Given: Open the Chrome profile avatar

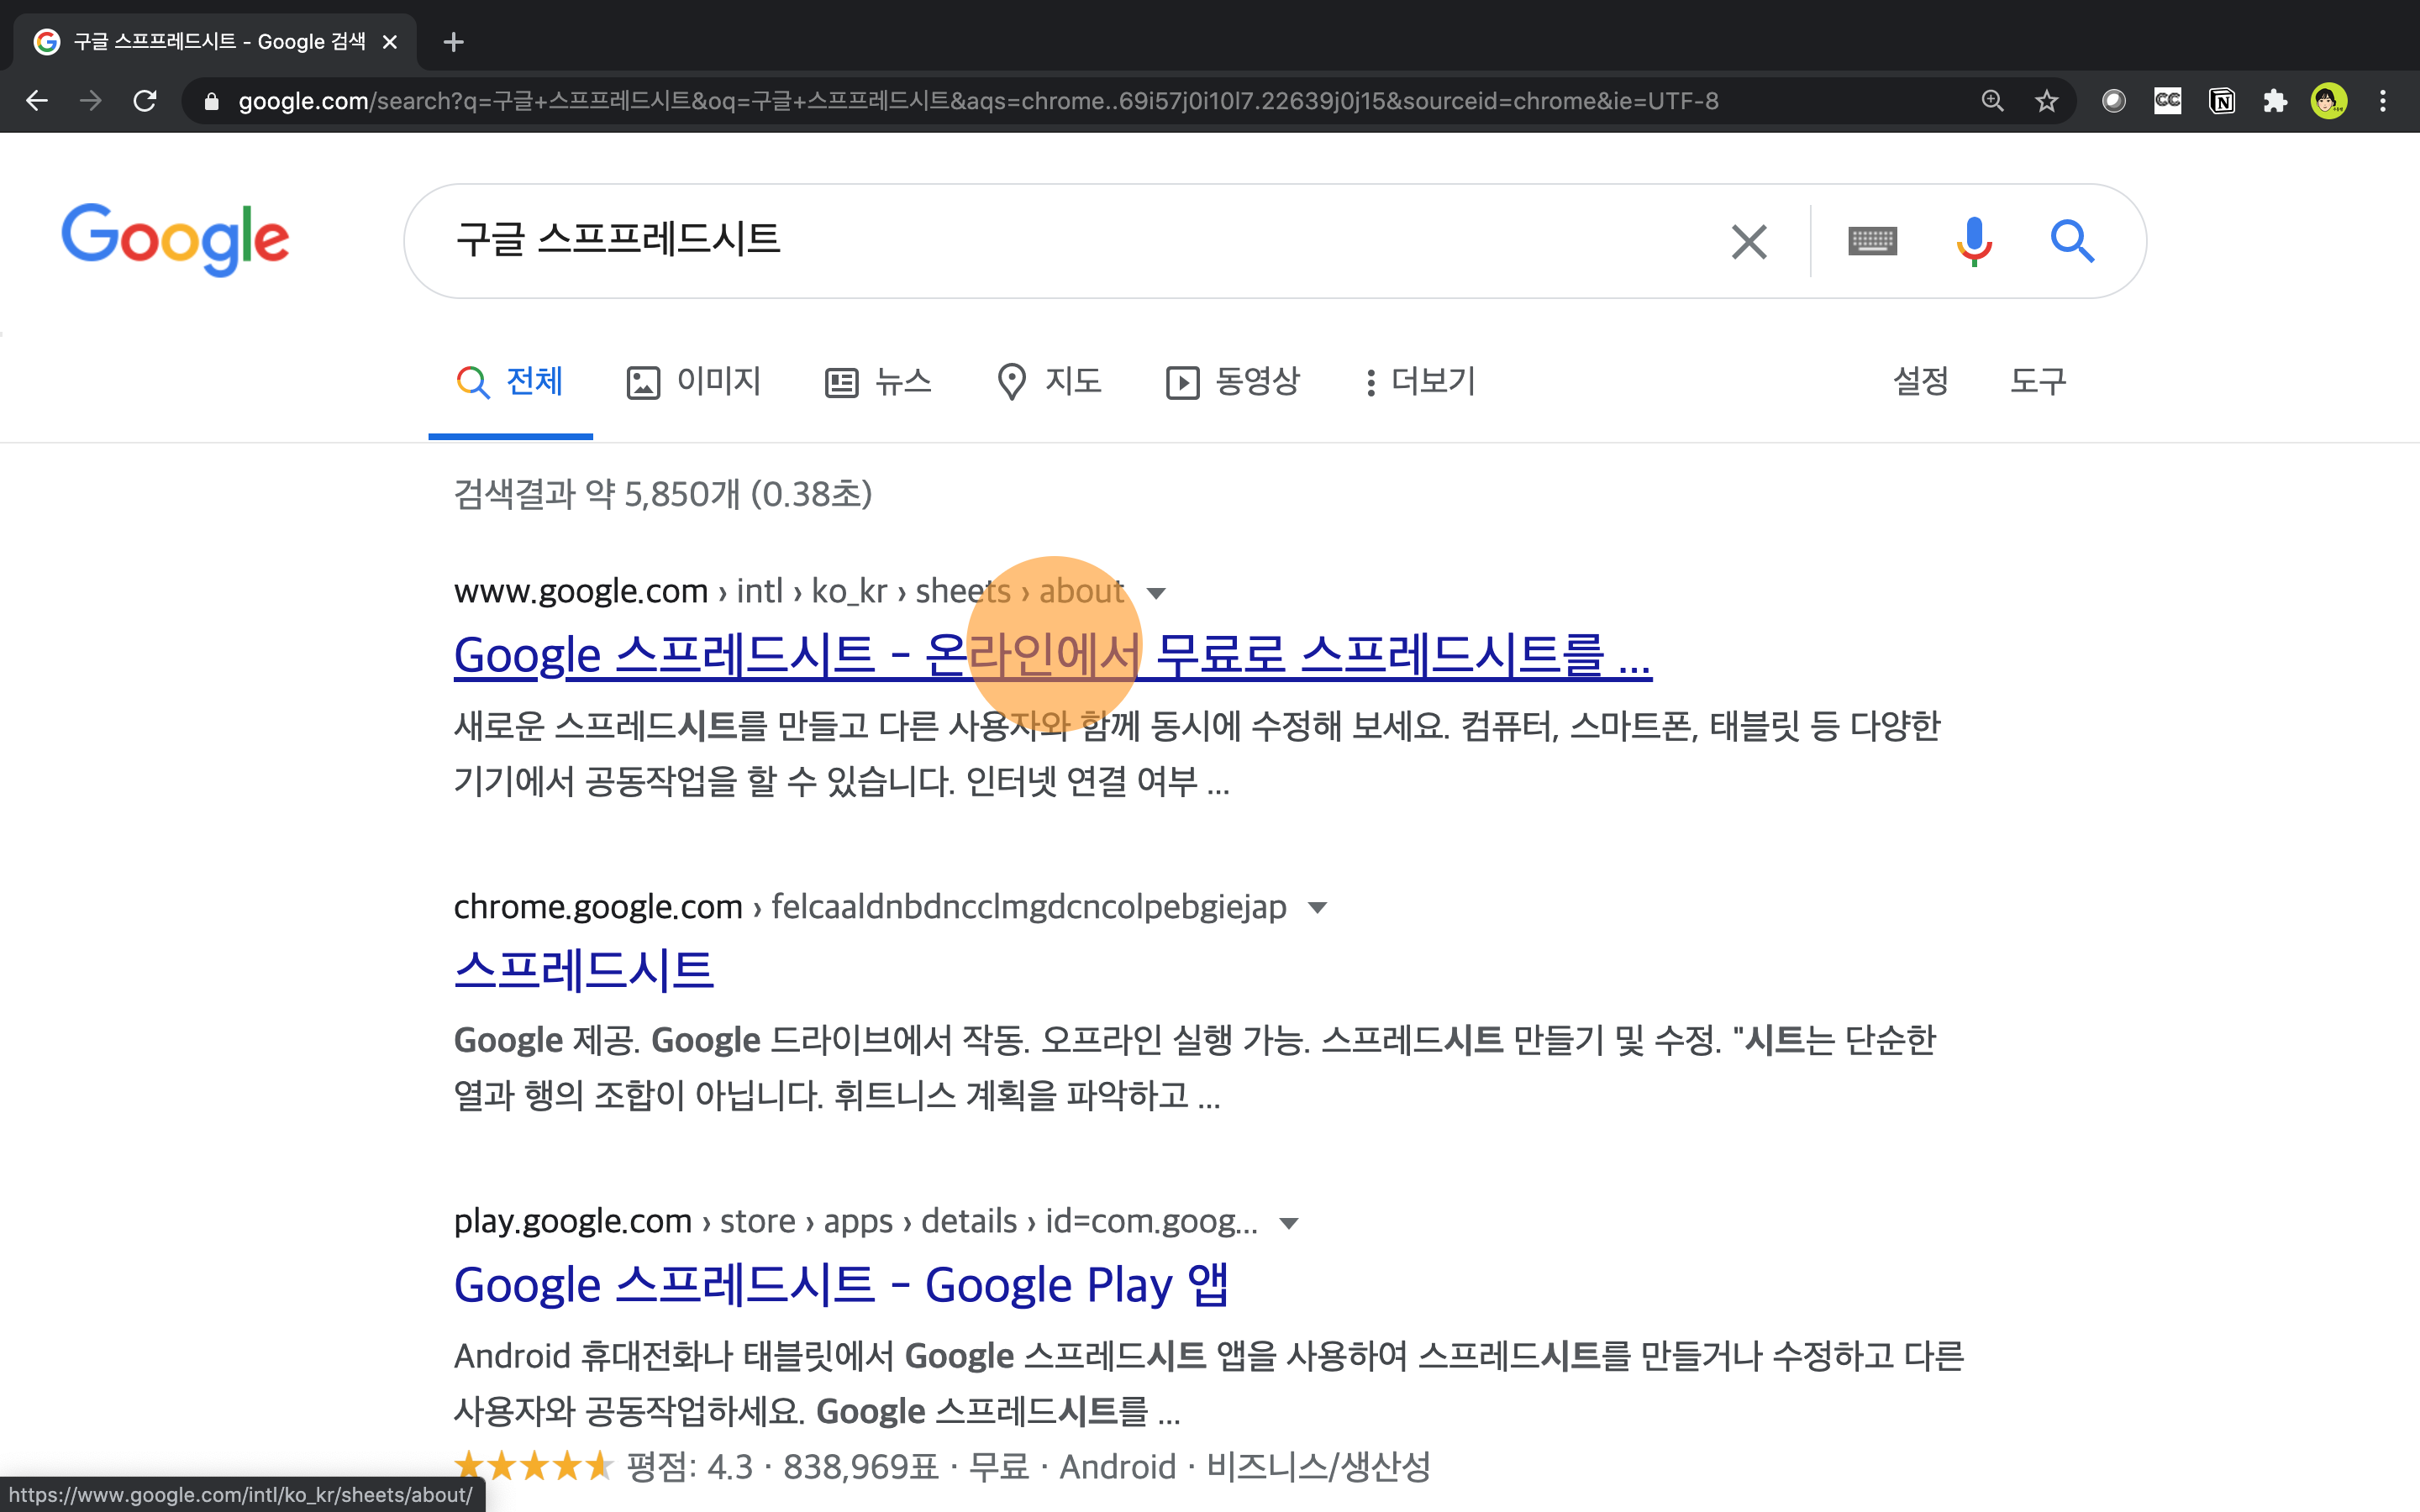Looking at the screenshot, I should tap(2328, 101).
